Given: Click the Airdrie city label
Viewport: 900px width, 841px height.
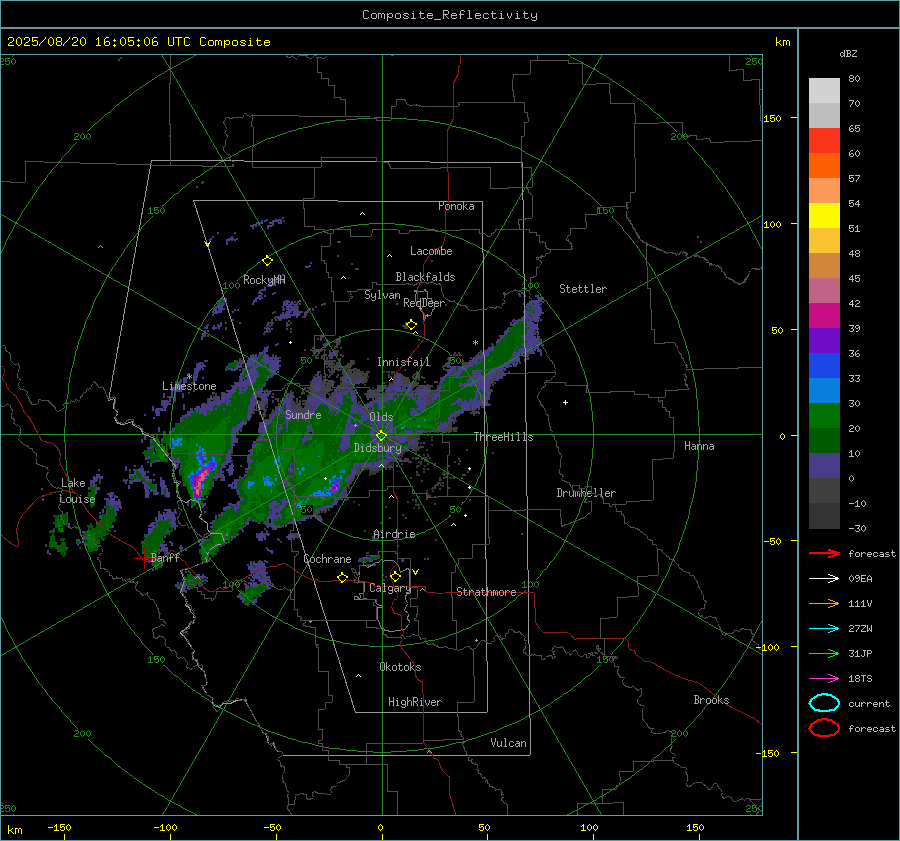Looking at the screenshot, I should (394, 534).
